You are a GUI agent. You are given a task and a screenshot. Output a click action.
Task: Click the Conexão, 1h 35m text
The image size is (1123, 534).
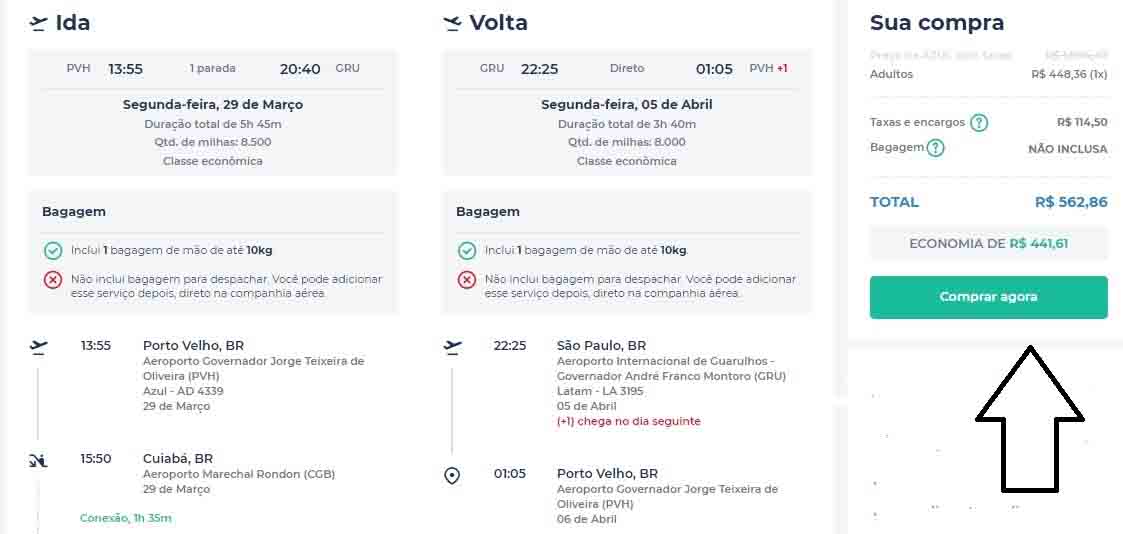point(126,518)
